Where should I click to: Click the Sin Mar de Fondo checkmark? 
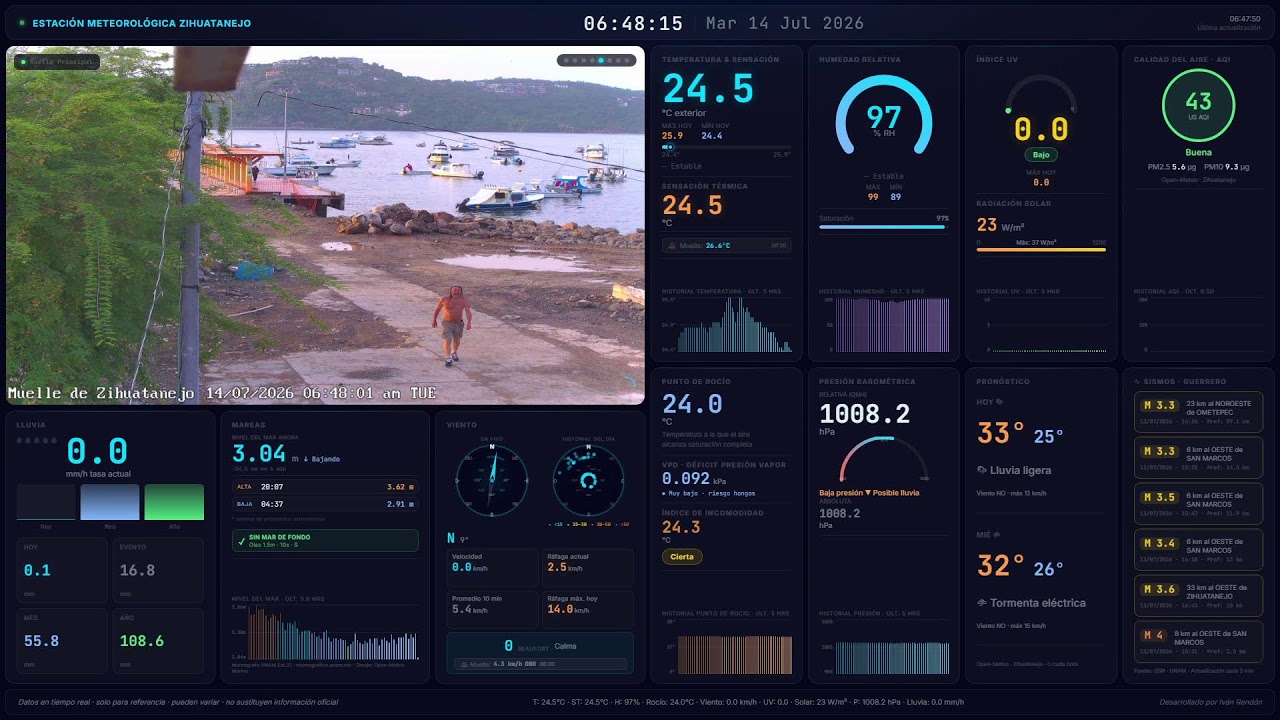tap(241, 538)
